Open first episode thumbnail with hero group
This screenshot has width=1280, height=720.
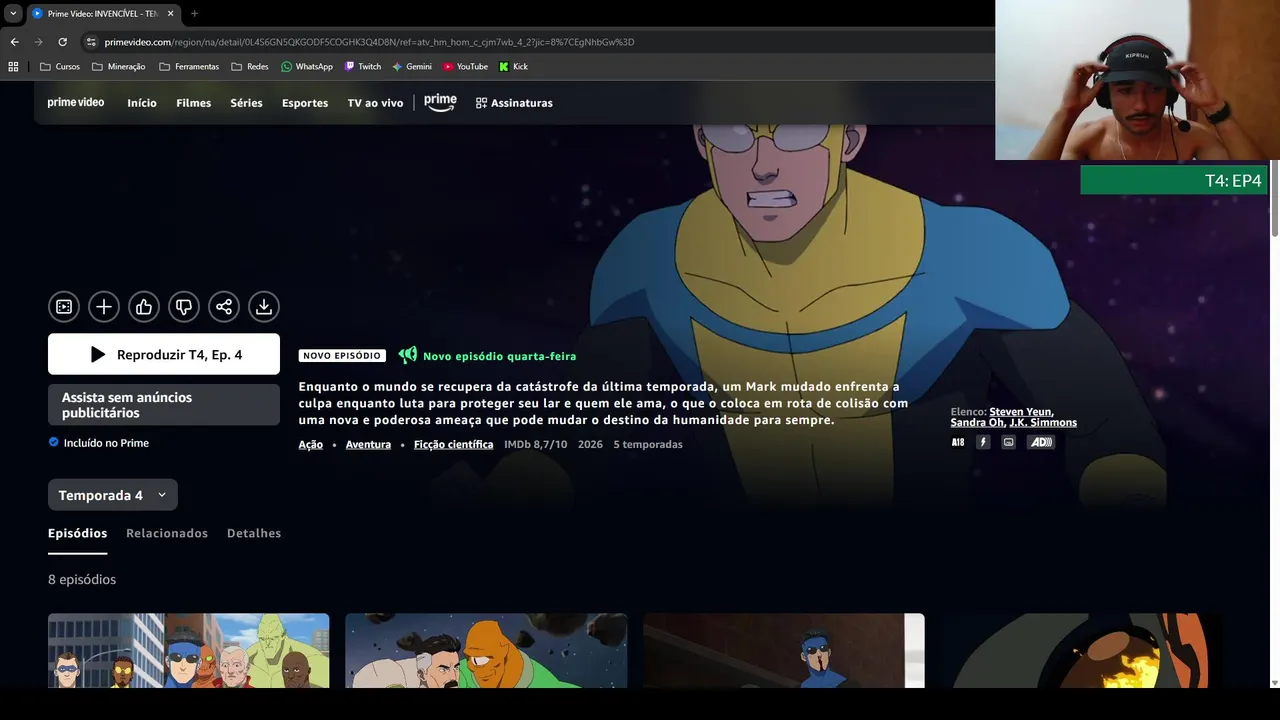click(188, 651)
